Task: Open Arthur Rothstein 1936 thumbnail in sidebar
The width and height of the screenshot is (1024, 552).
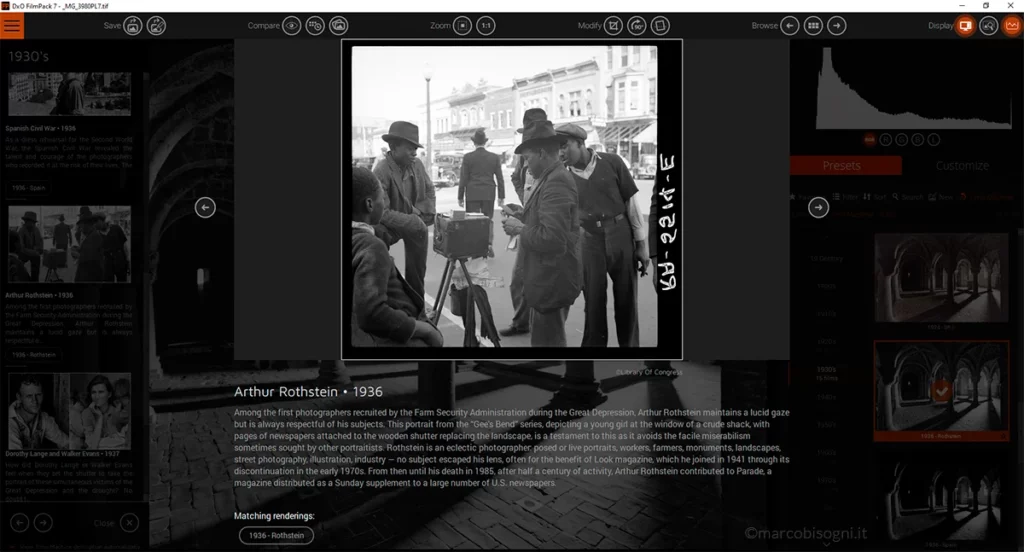Action: pyautogui.click(x=69, y=244)
